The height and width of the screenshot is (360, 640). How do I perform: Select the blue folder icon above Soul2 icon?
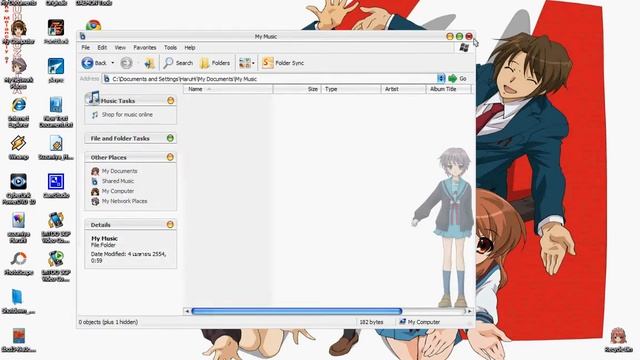coord(18,302)
